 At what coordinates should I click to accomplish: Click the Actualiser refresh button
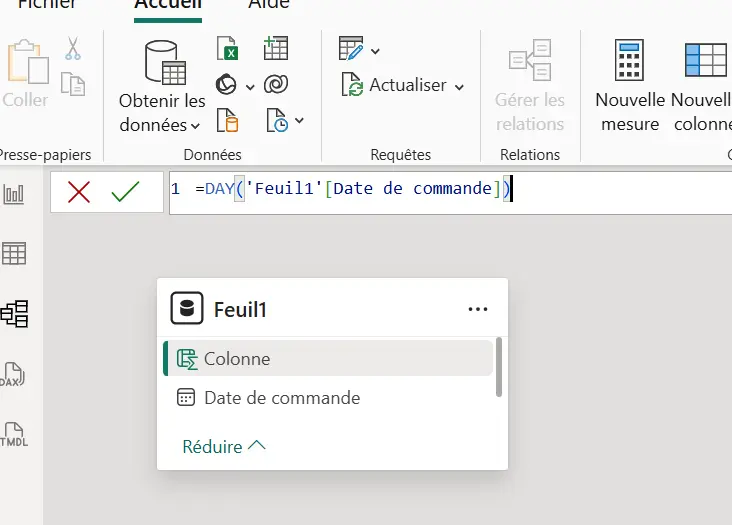point(394,85)
